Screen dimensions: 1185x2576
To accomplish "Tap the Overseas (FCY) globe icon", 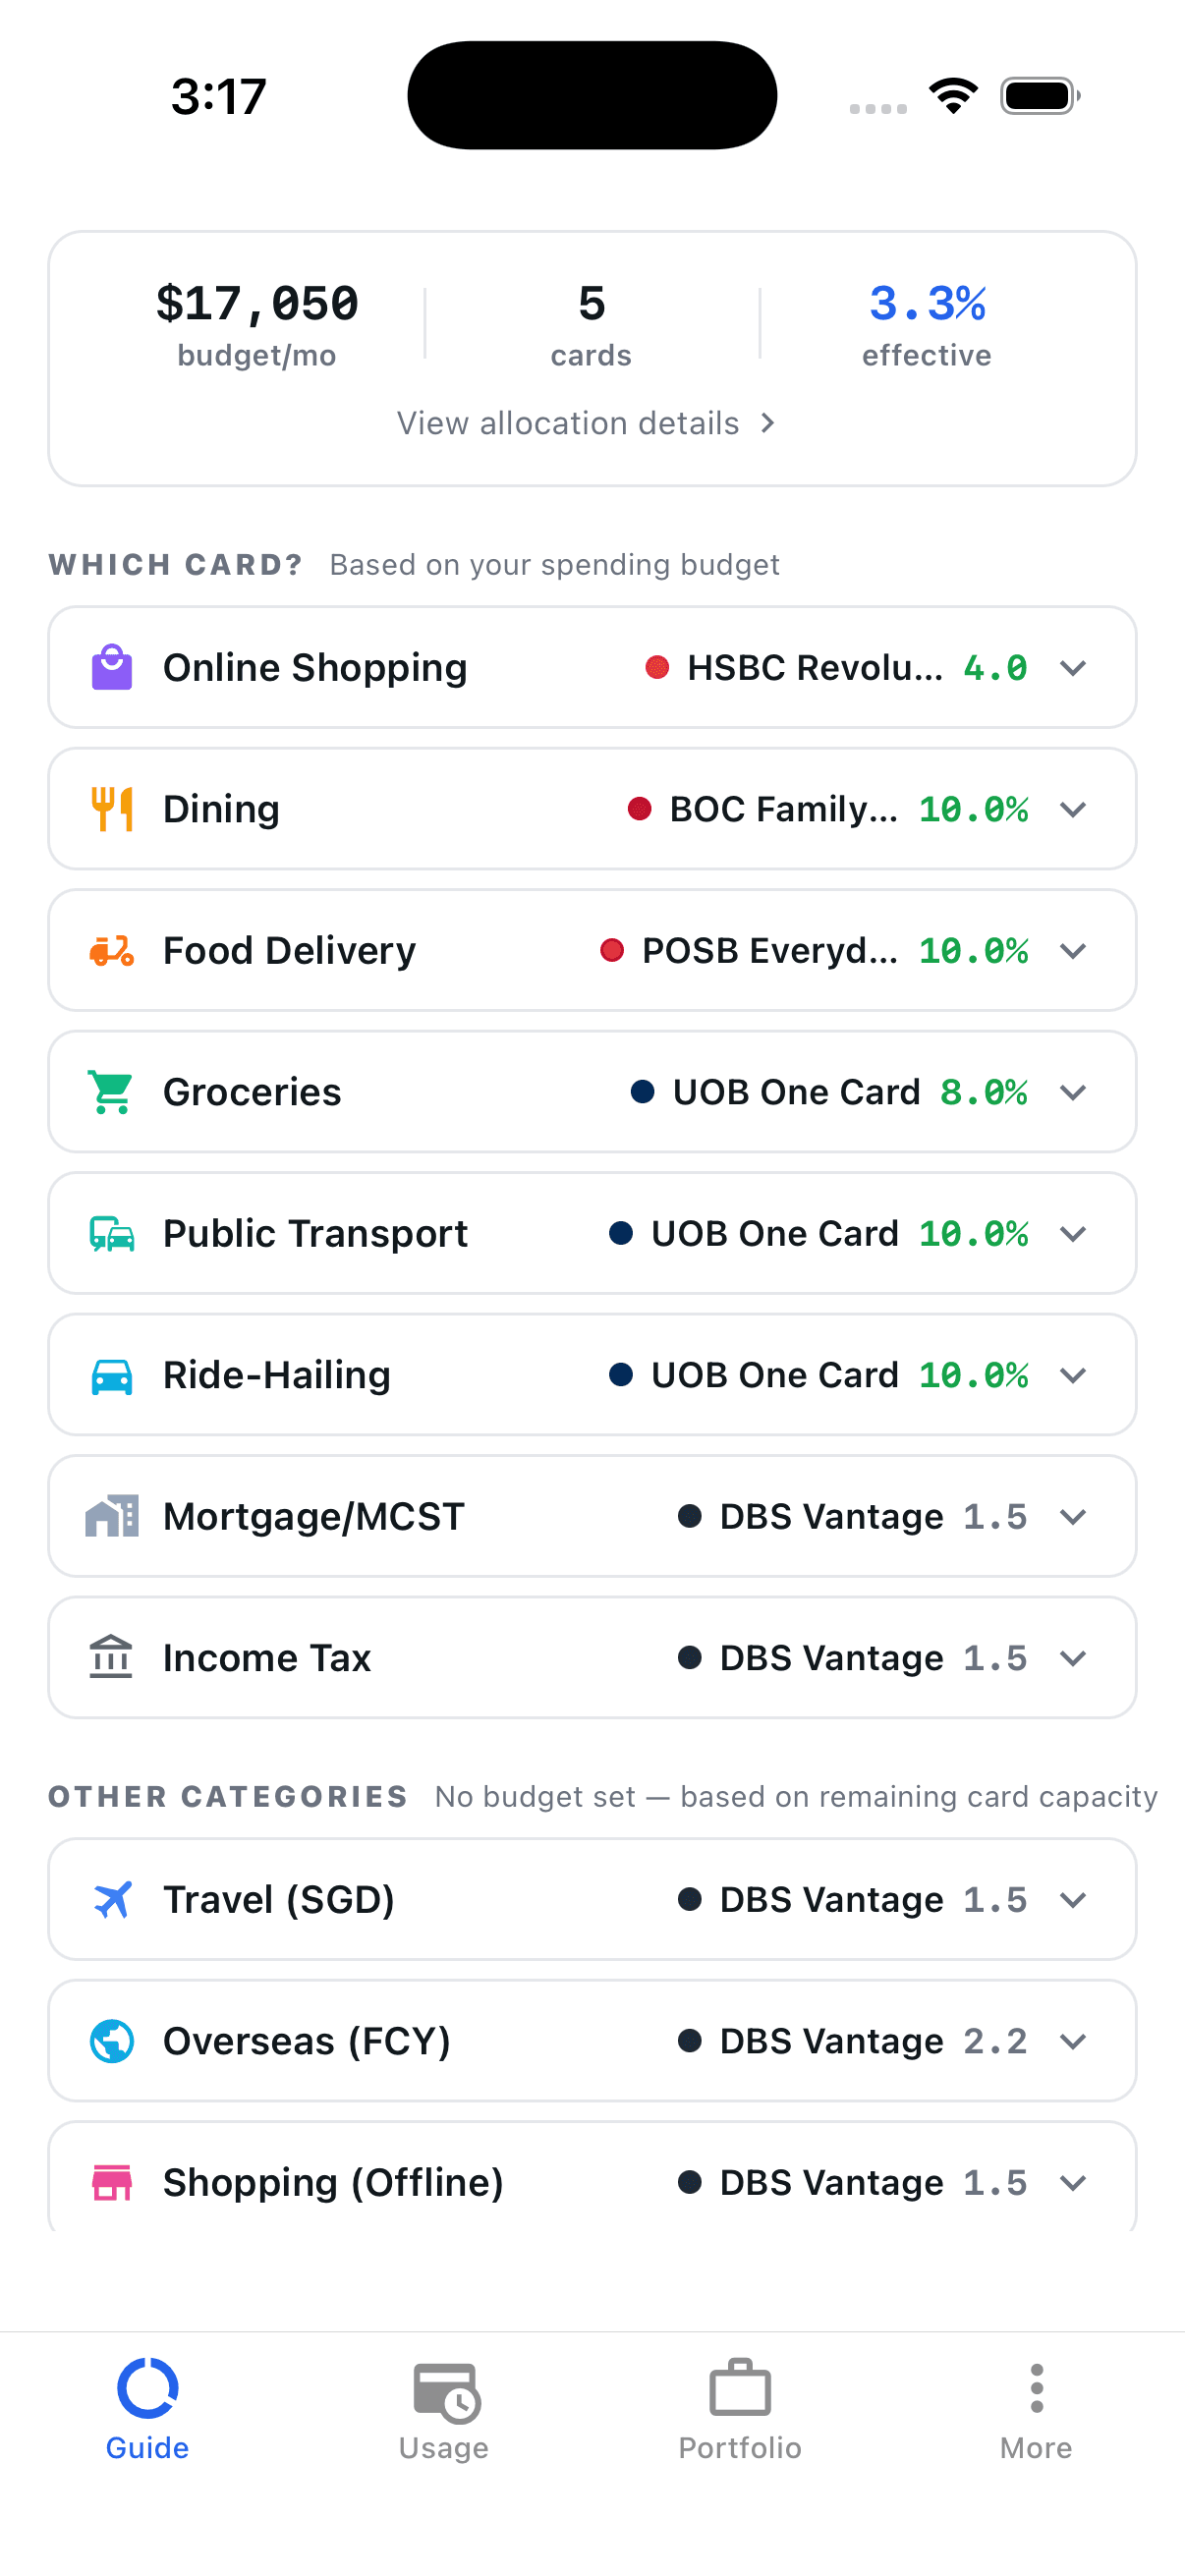I will tap(112, 2041).
